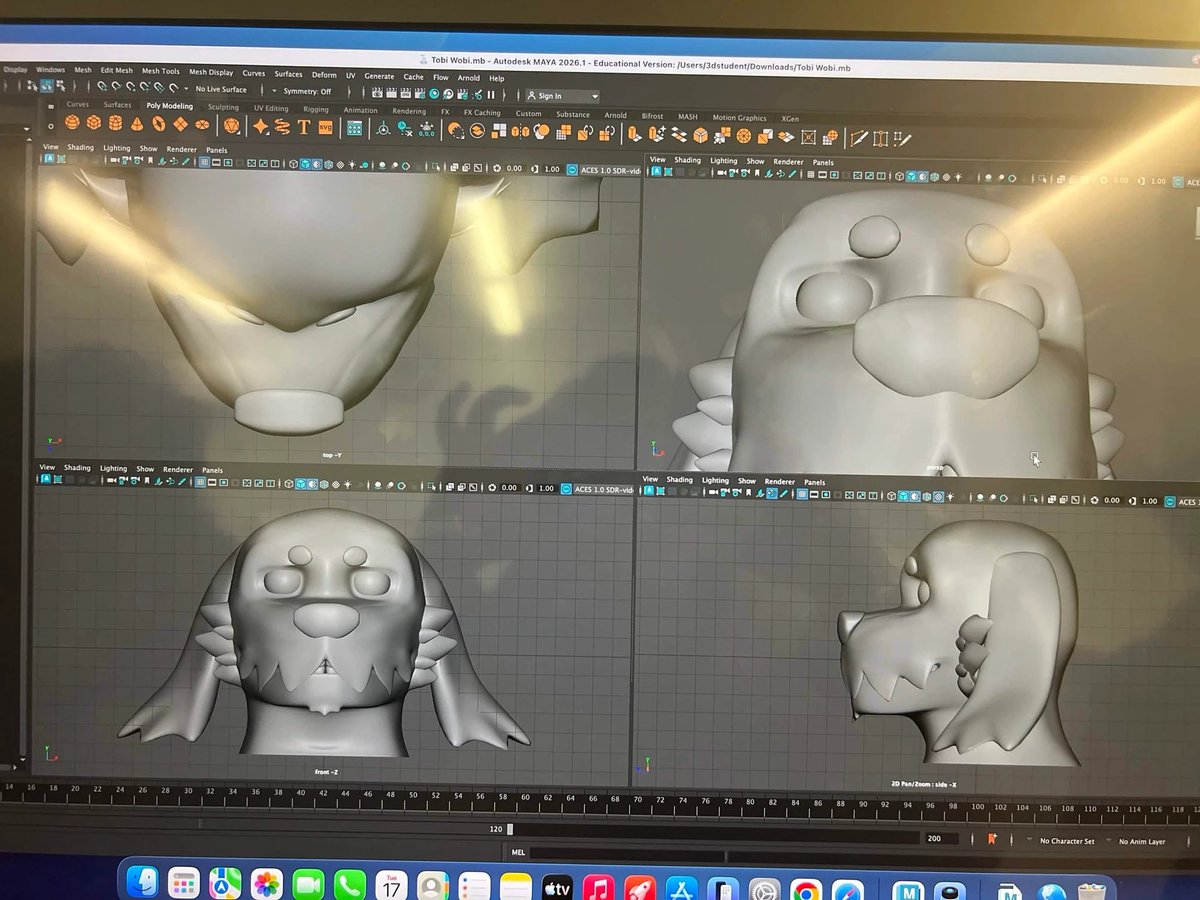Open Finder from the dock

(x=142, y=882)
